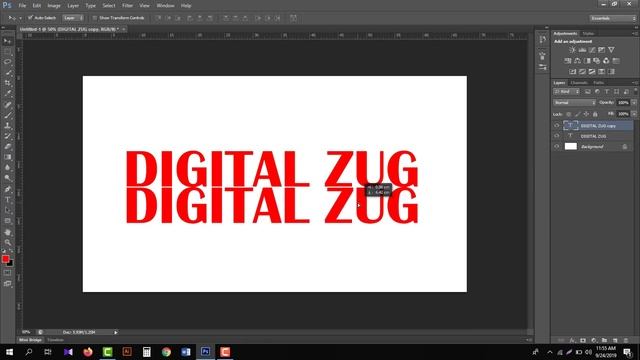The image size is (640, 360).
Task: Toggle lock image pixels
Action: (577, 114)
